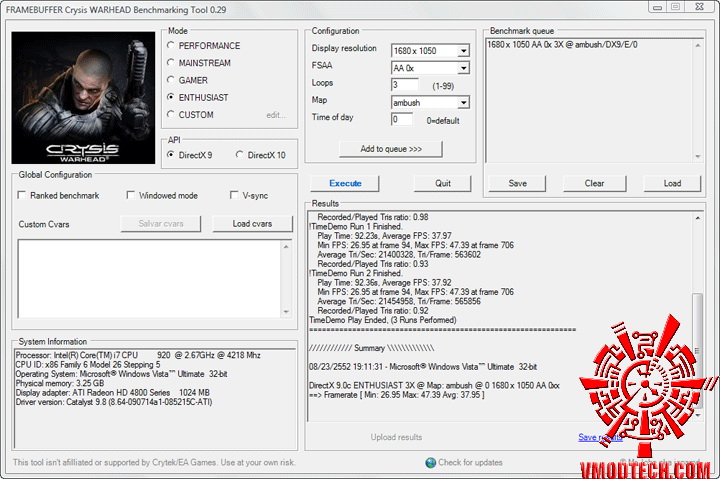Close the Benchmarking Tool window
Image resolution: width=720 pixels, height=479 pixels.
coord(699,7)
